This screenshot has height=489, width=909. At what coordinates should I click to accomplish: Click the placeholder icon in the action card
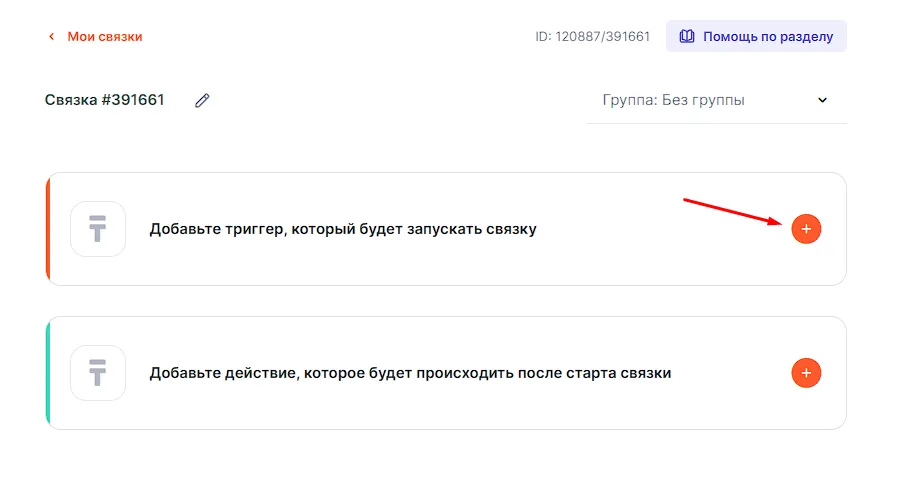(98, 373)
